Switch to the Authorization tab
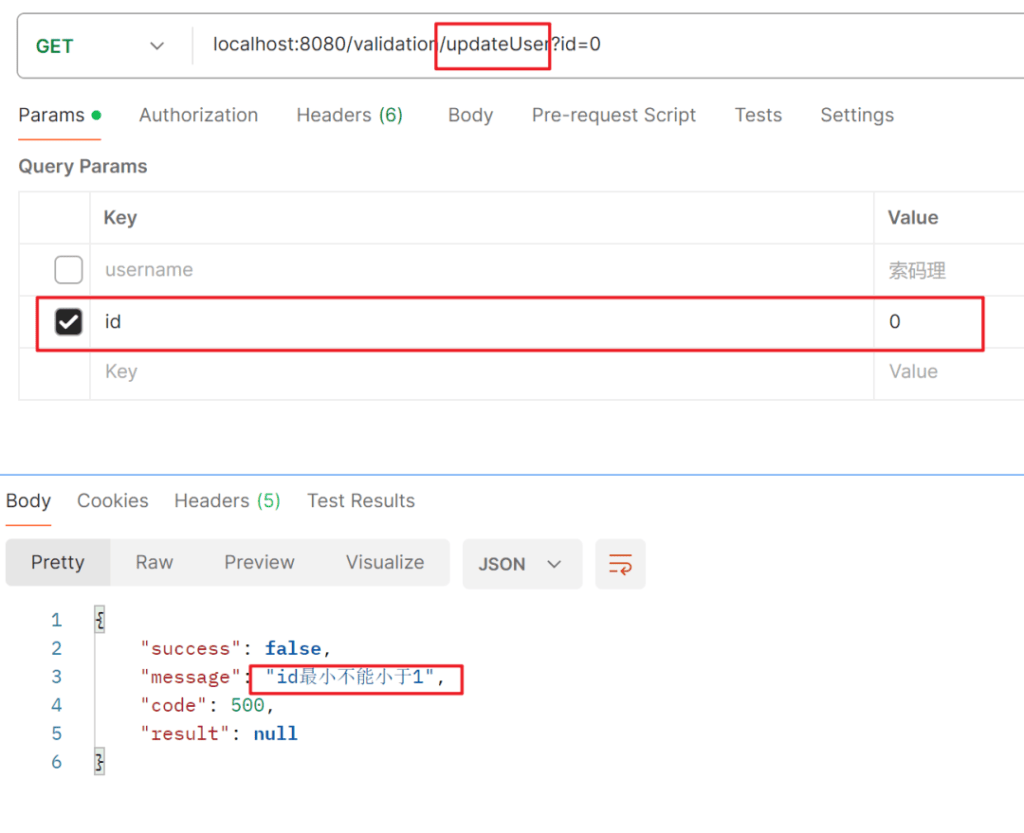1024x833 pixels. pyautogui.click(x=198, y=115)
